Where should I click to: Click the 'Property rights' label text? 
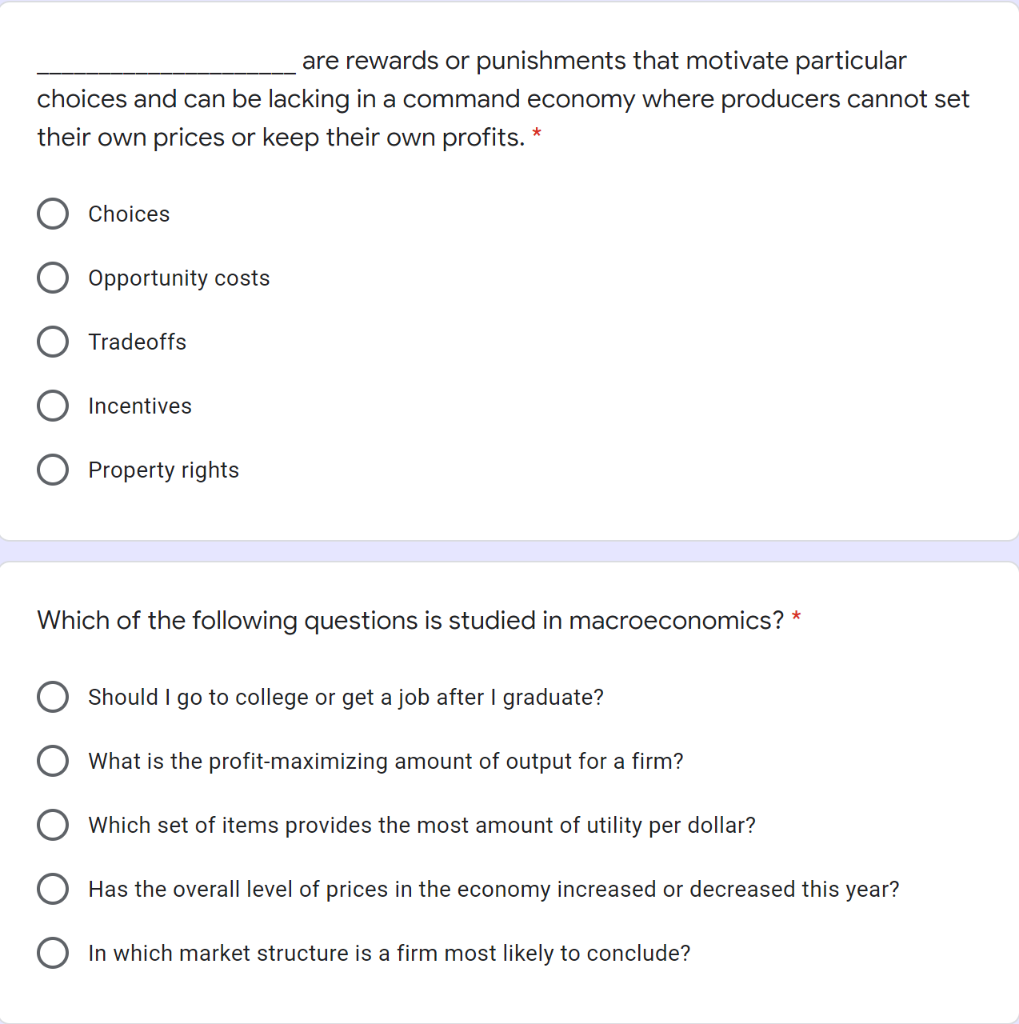click(x=163, y=470)
